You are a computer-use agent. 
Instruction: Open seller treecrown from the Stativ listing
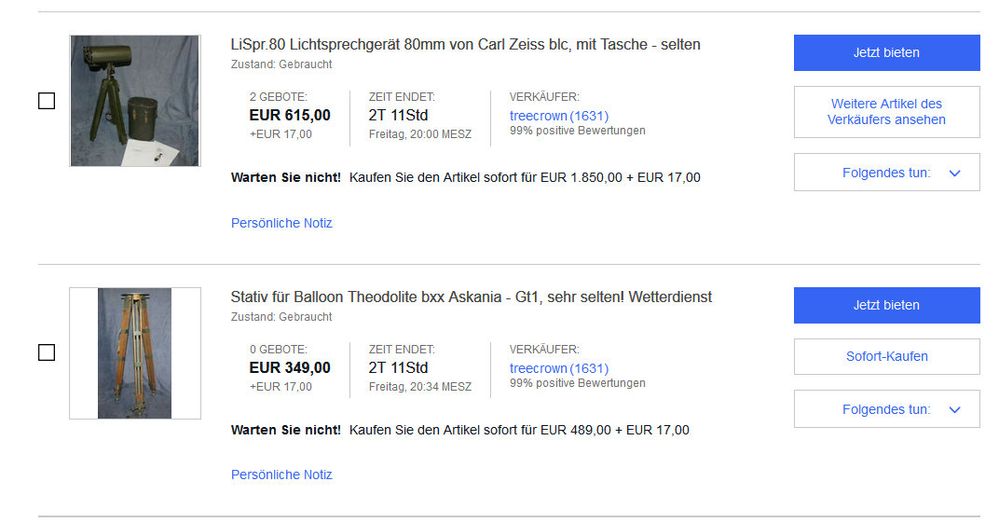(538, 368)
